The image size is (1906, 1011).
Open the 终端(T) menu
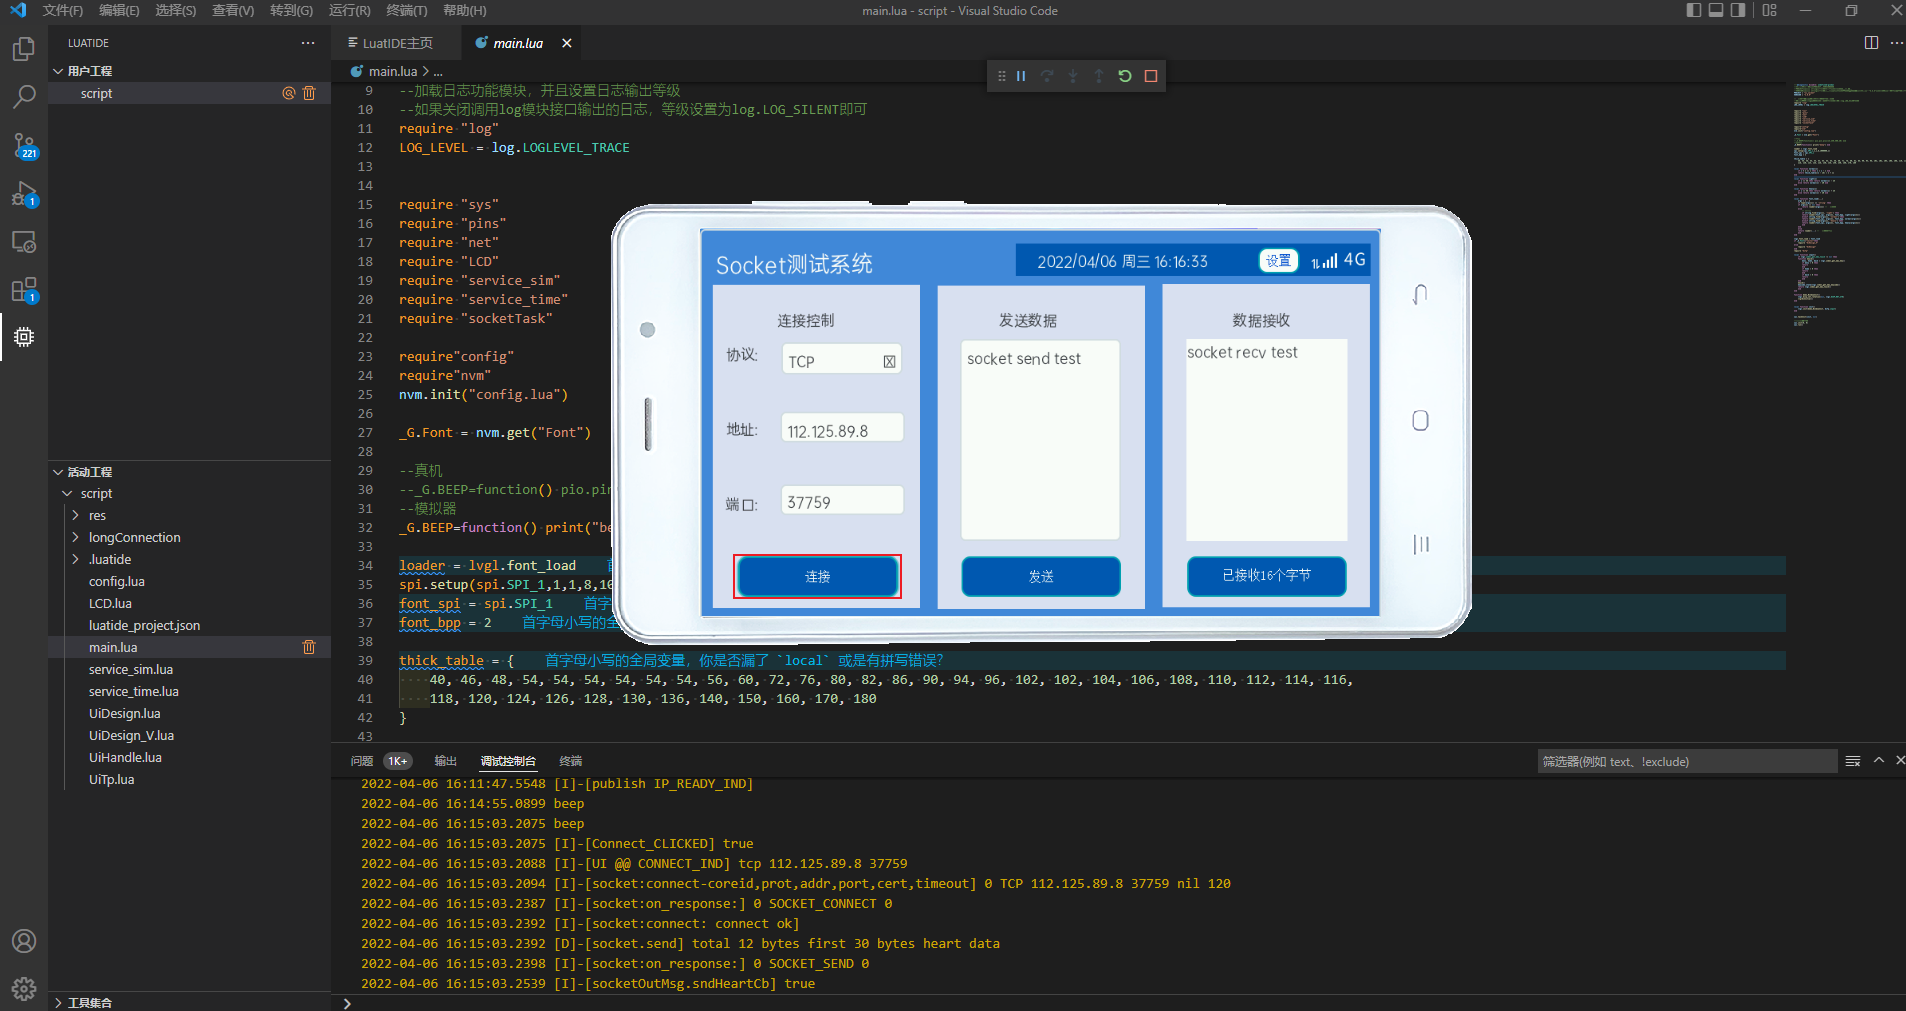click(x=406, y=10)
